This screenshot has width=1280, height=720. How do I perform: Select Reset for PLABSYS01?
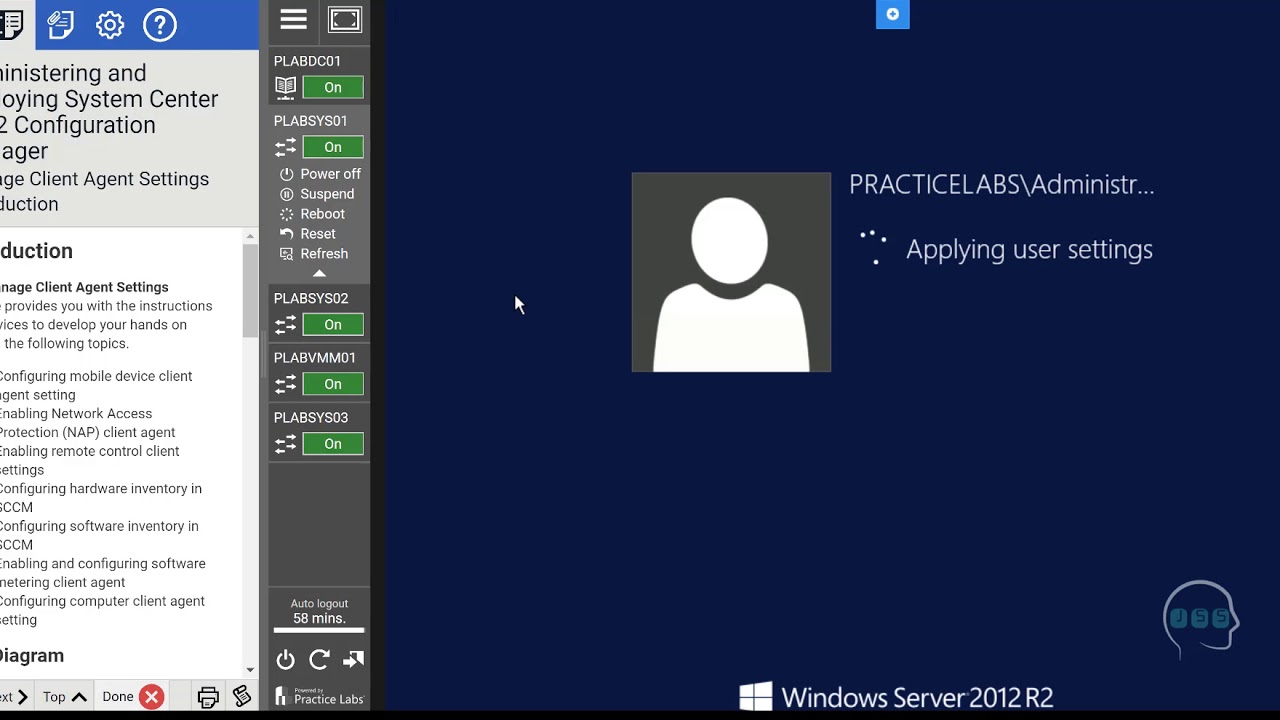(x=308, y=234)
